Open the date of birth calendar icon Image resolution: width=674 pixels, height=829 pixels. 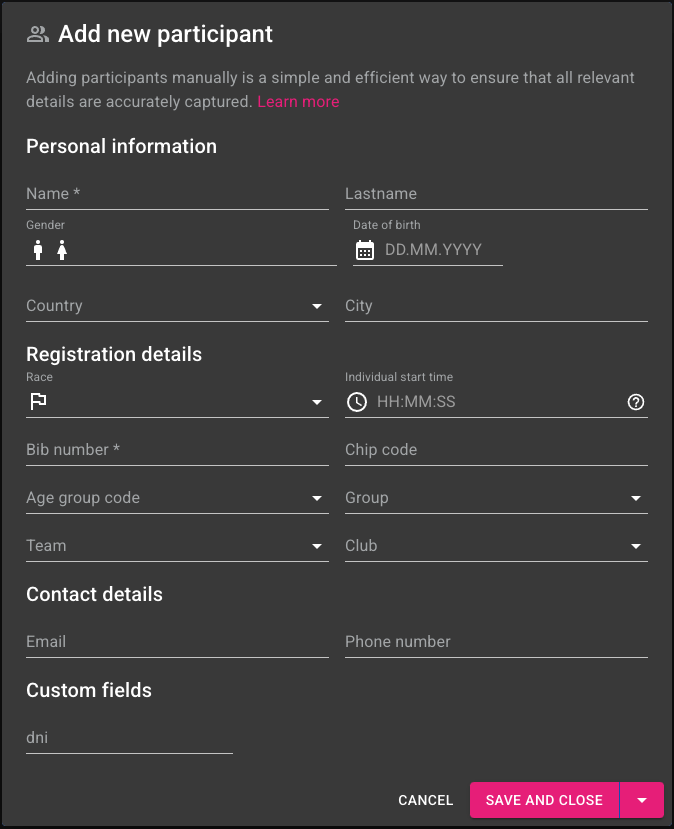(x=365, y=250)
